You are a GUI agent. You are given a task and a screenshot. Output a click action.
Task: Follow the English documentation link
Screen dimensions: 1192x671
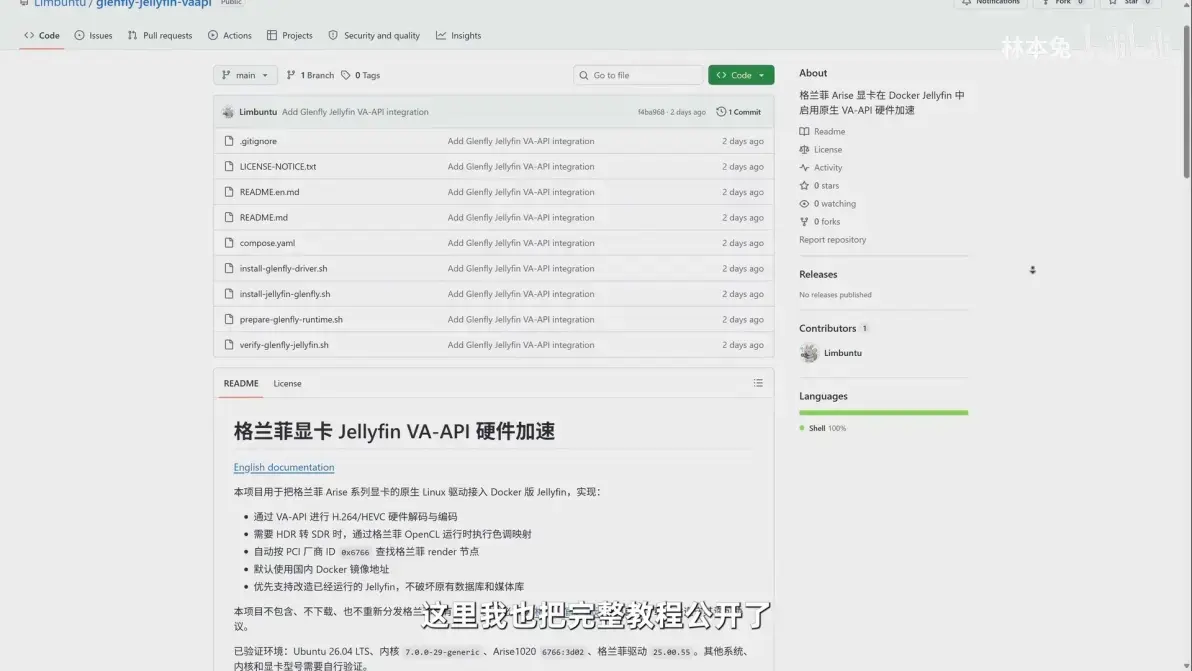point(284,467)
